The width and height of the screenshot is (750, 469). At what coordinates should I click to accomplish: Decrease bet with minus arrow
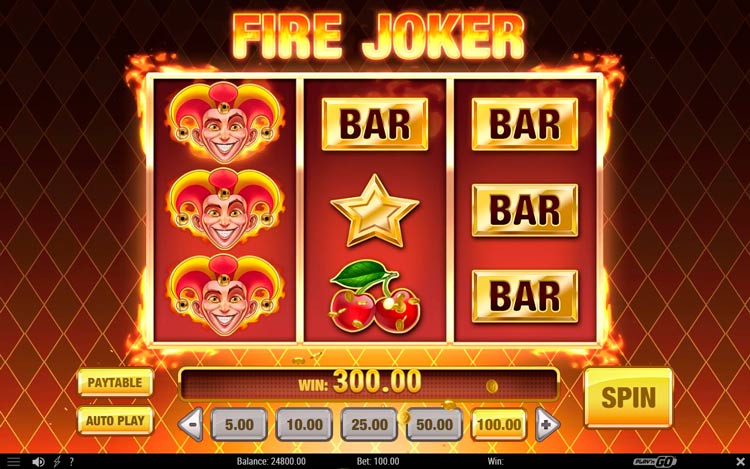(x=190, y=424)
